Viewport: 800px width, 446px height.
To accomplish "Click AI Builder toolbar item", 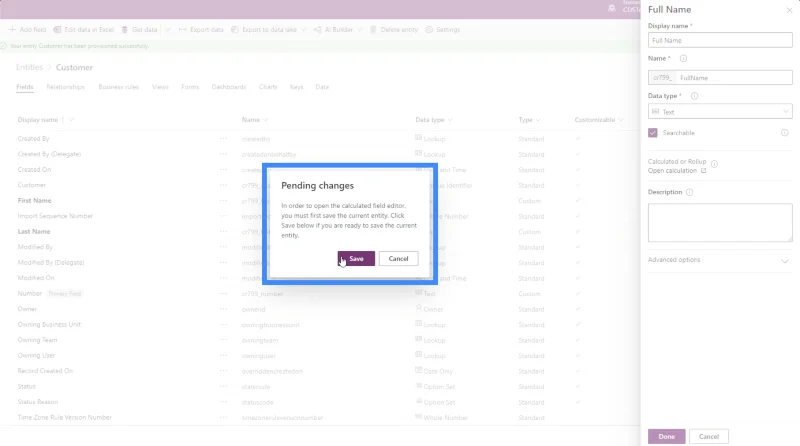I will [x=333, y=30].
